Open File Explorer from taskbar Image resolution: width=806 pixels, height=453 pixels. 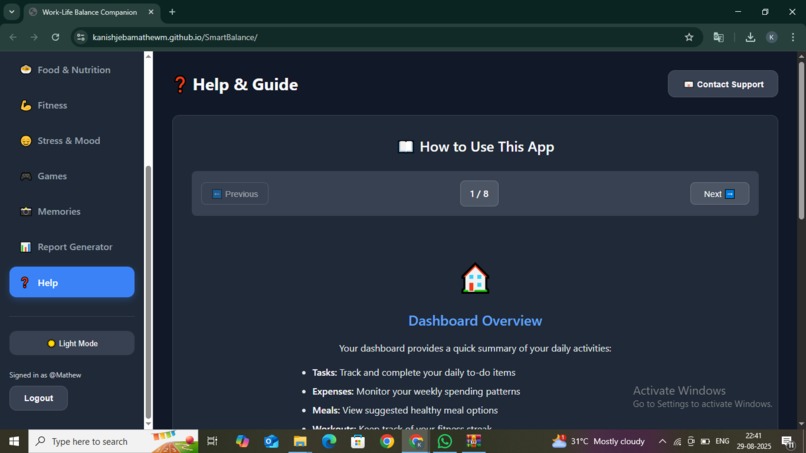300,441
